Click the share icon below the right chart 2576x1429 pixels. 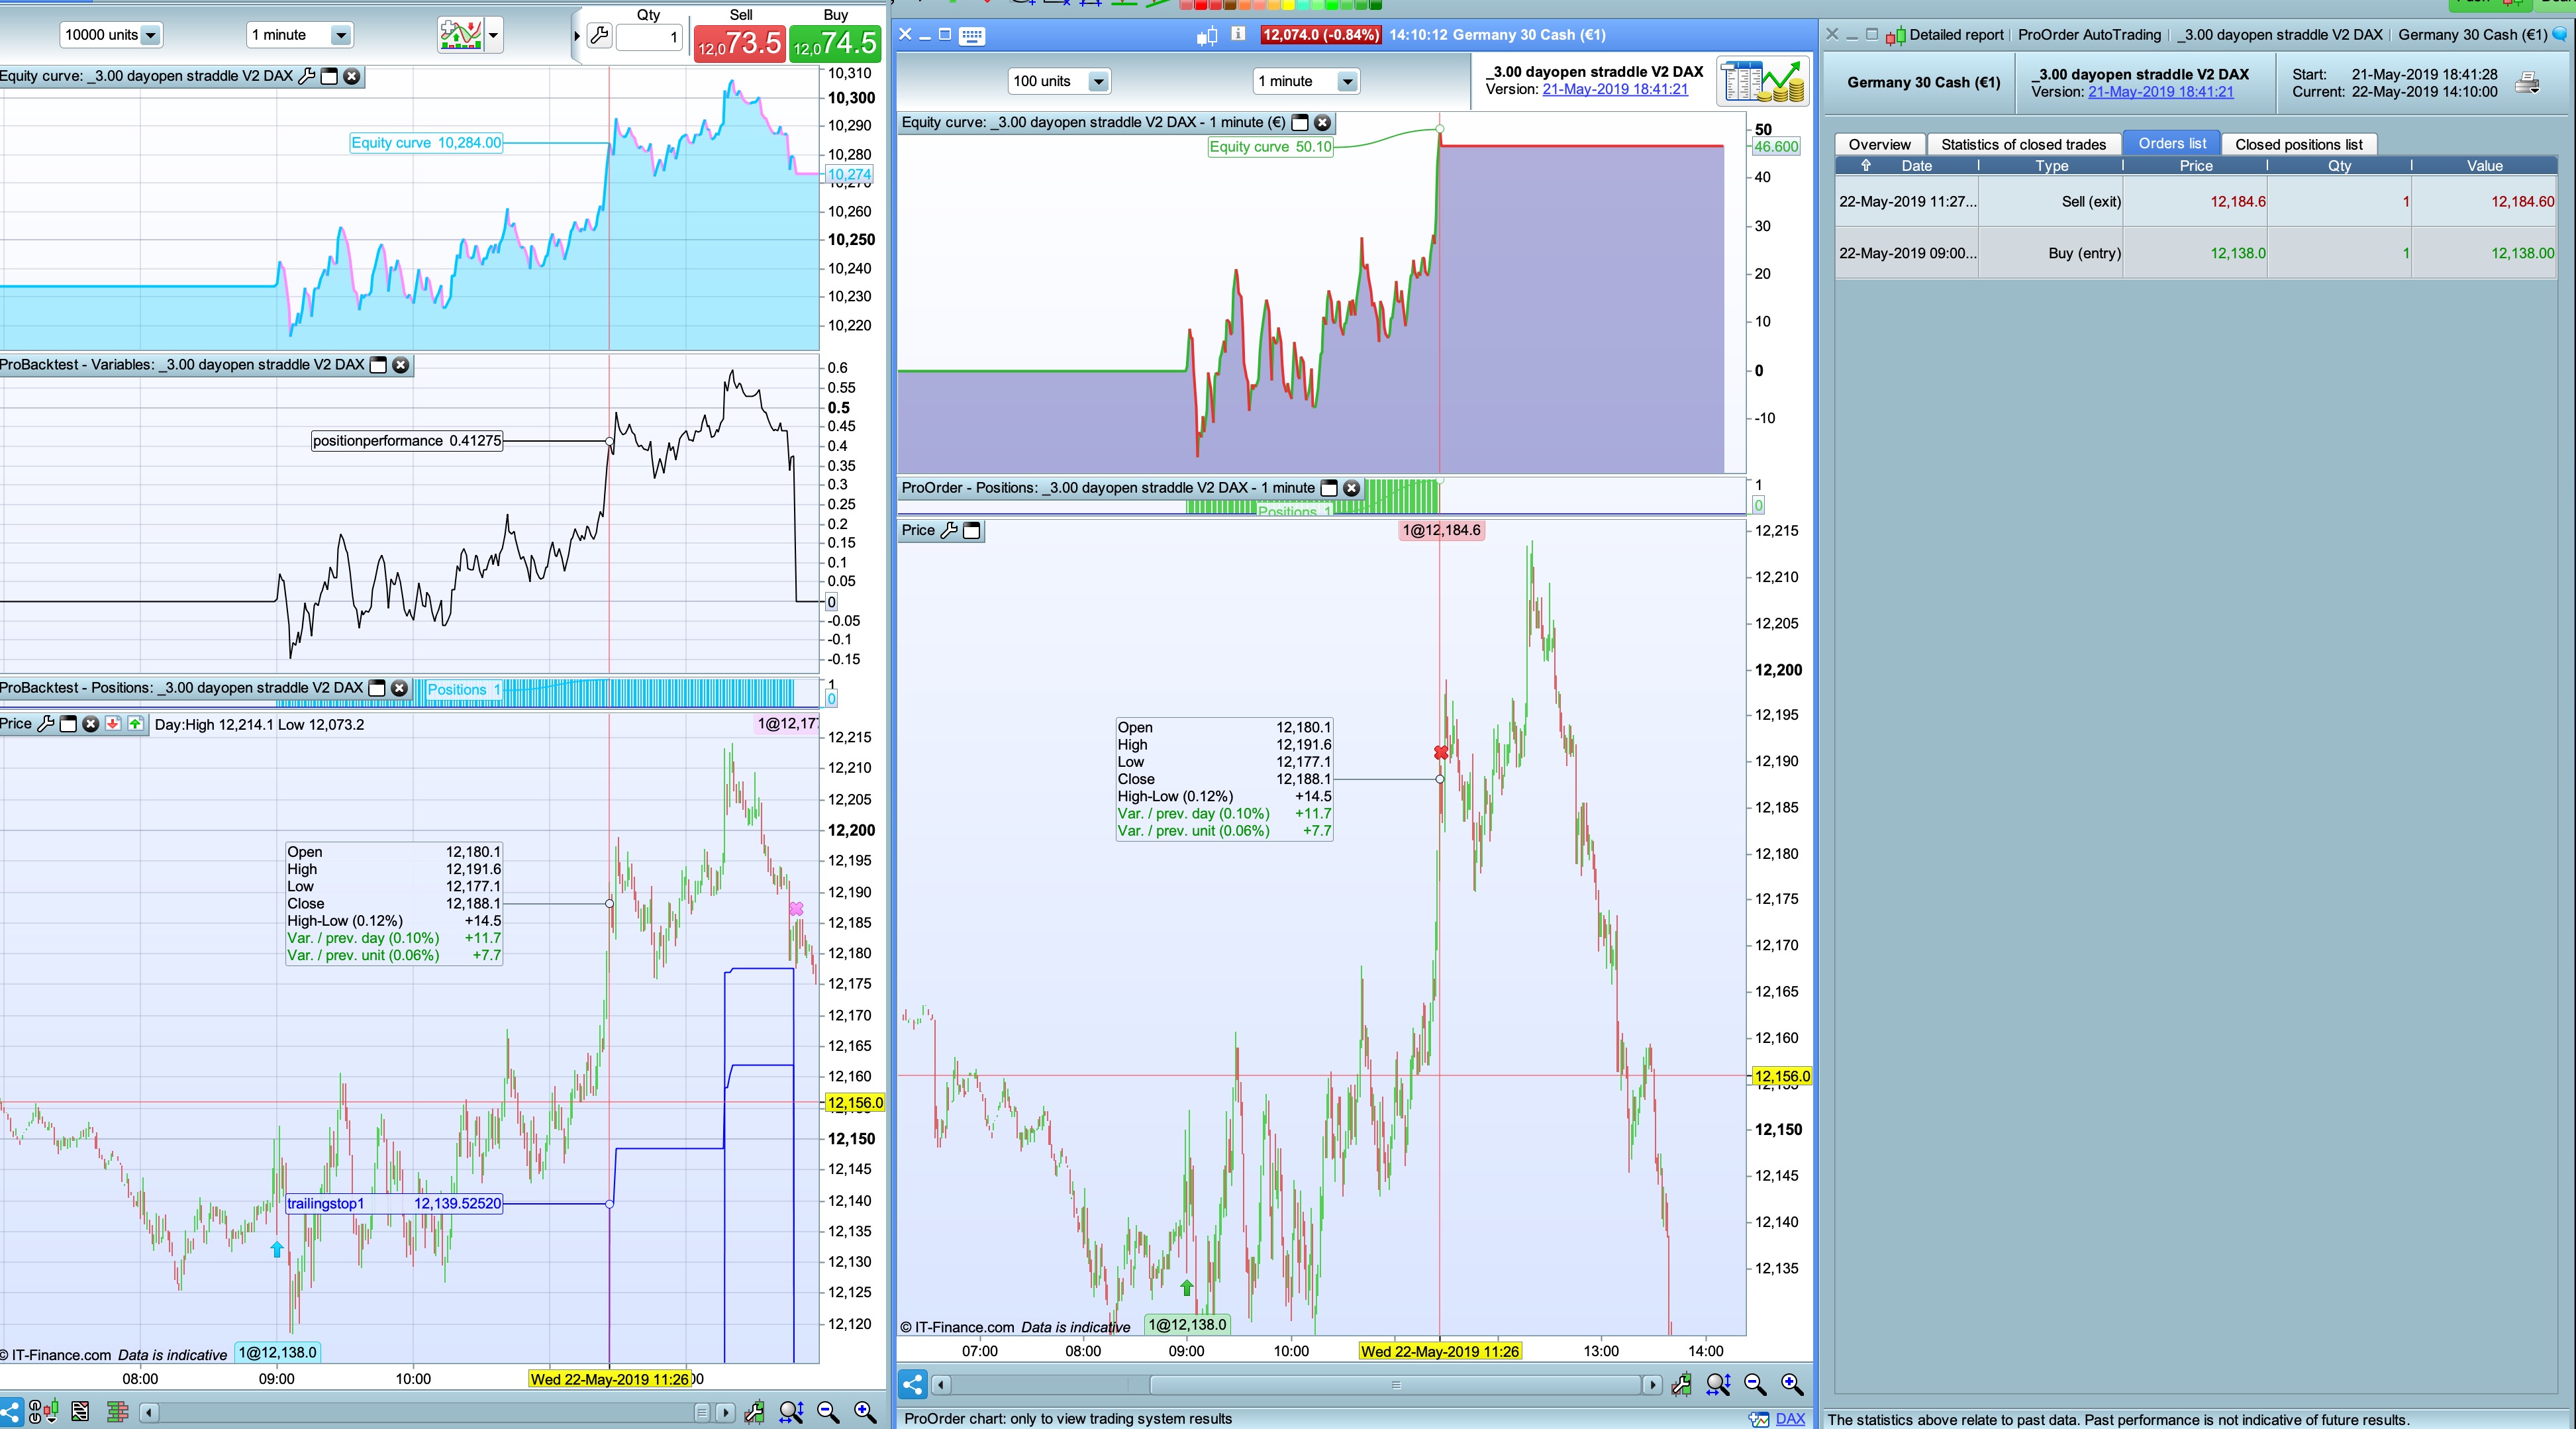click(912, 1384)
